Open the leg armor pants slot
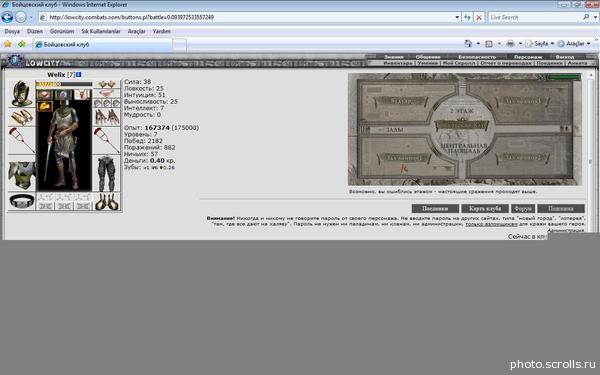Screen dimensions: 600x375 [x=107, y=174]
